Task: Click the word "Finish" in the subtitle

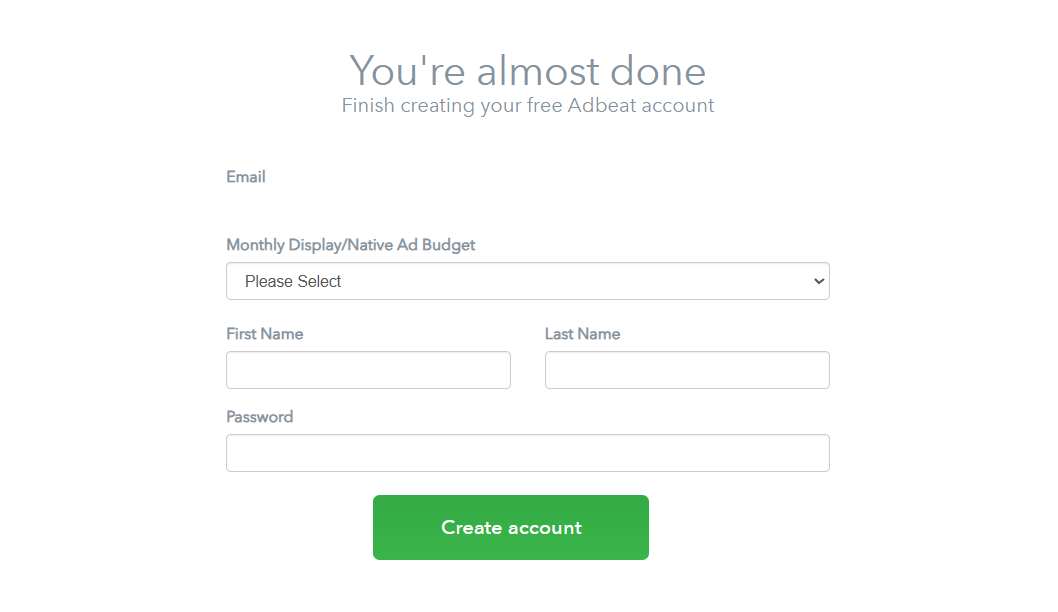Action: point(368,105)
